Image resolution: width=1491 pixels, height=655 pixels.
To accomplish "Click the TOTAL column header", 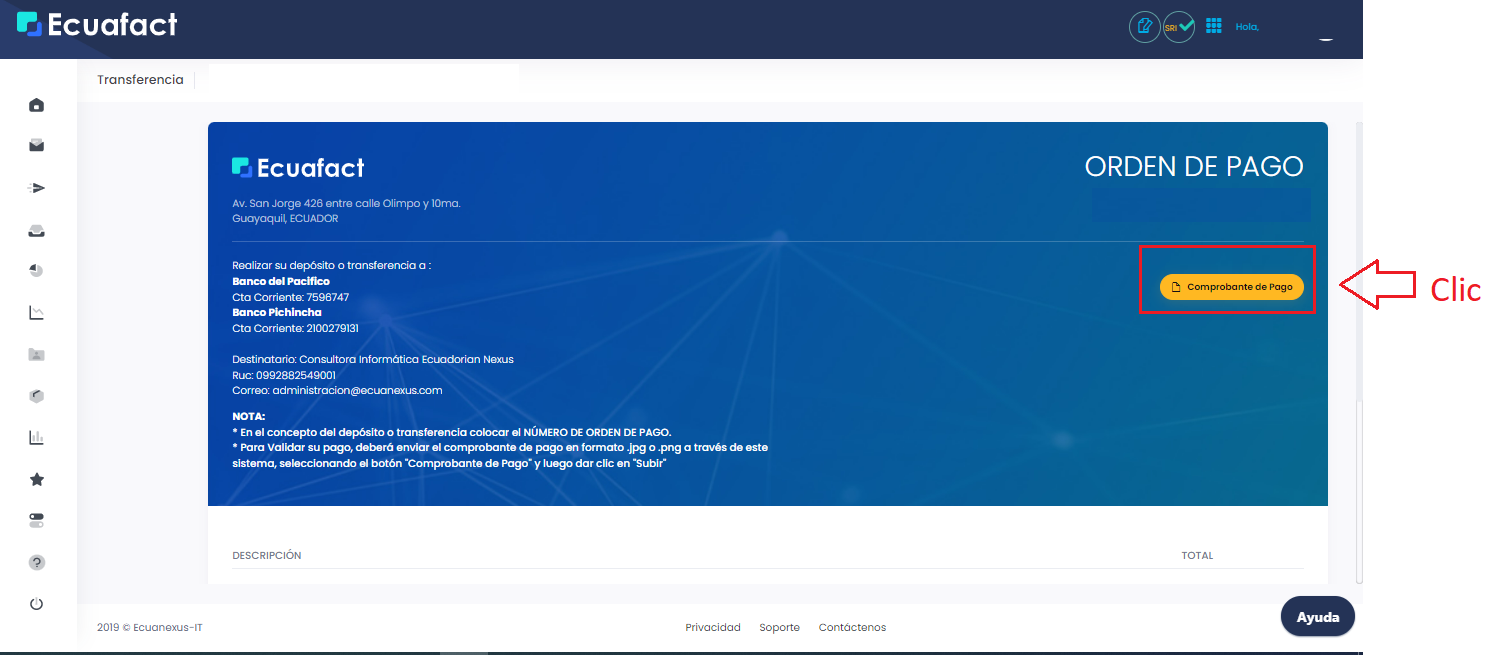I will pos(1197,555).
